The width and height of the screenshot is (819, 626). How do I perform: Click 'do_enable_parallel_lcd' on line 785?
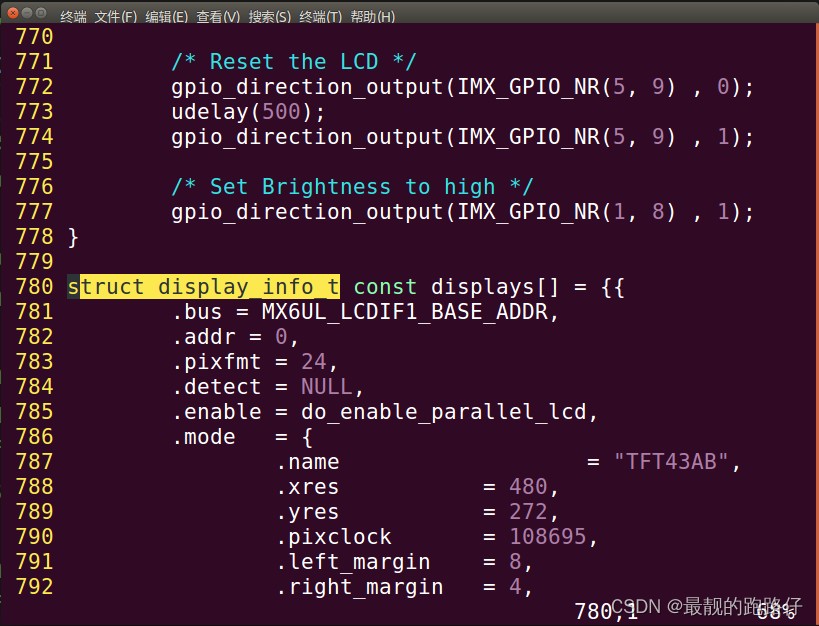pyautogui.click(x=444, y=412)
